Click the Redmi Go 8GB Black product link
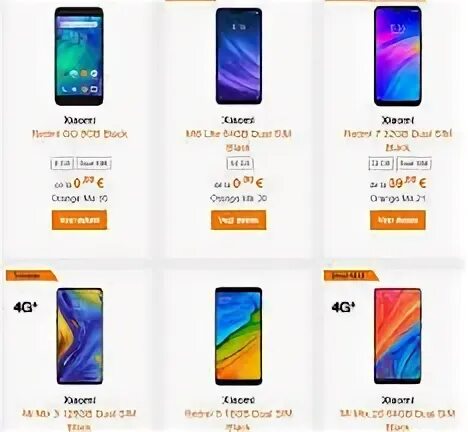 click(x=80, y=134)
